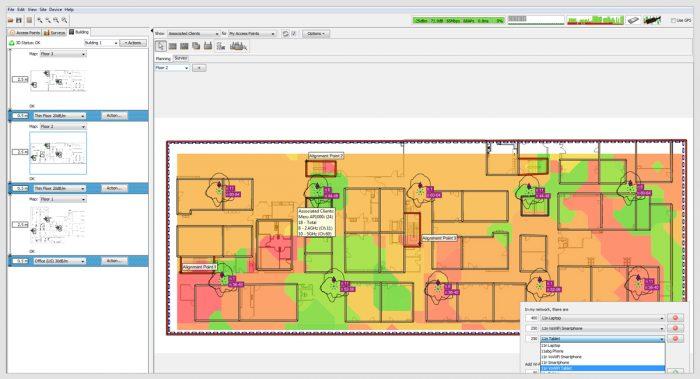Viewport: 700px width, 379px height.
Task: Click the network adapter card icon
Action: click(633, 20)
